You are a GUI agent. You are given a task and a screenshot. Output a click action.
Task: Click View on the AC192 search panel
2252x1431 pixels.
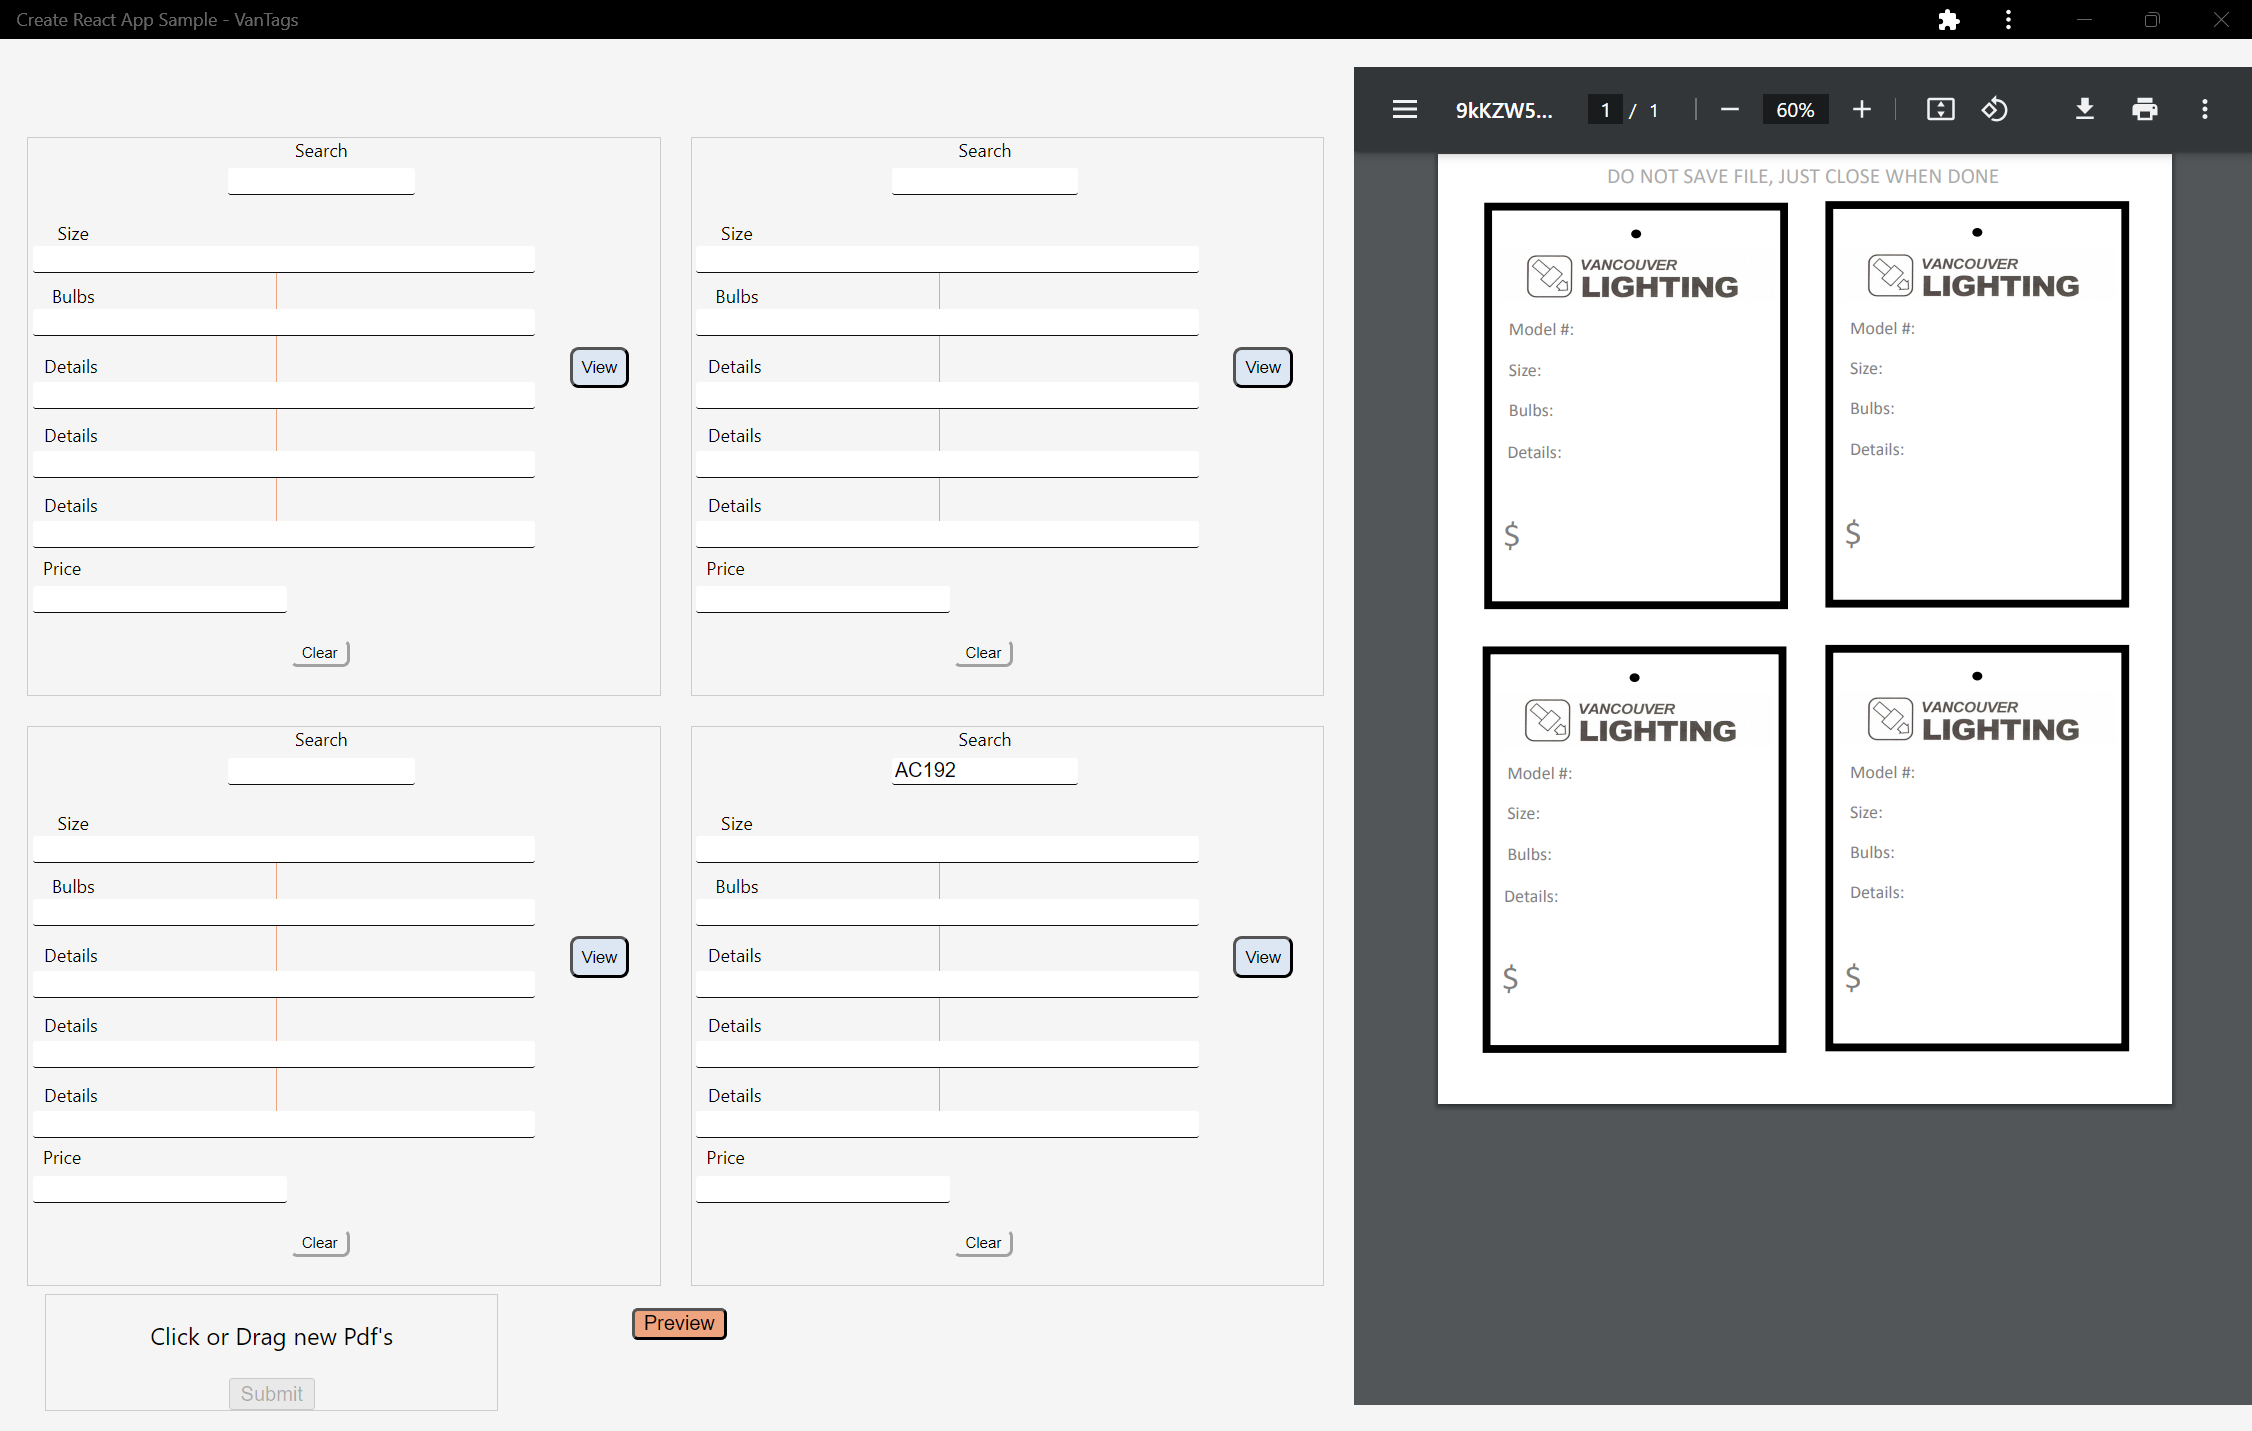pos(1262,957)
